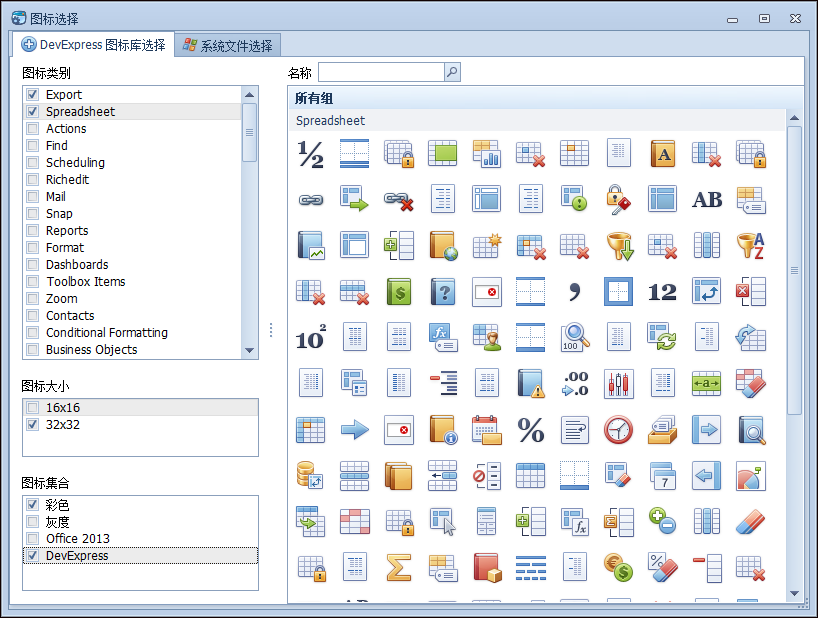Pick the orange book with letter A icon
The width and height of the screenshot is (818, 618).
coord(663,154)
